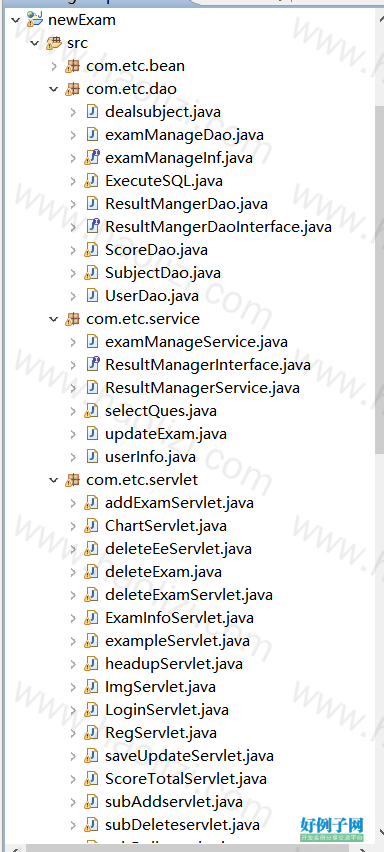Image resolution: width=384 pixels, height=852 pixels.
Task: Click the userInfo.java file icon
Action: 92,457
